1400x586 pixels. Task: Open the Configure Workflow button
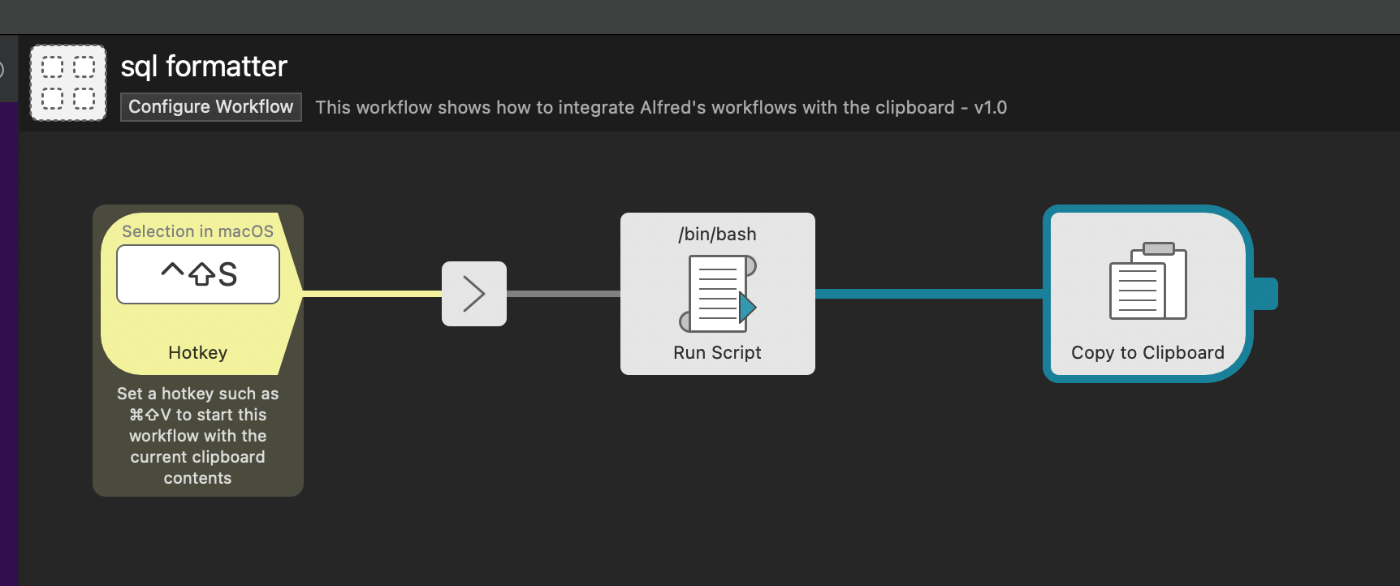[210, 106]
